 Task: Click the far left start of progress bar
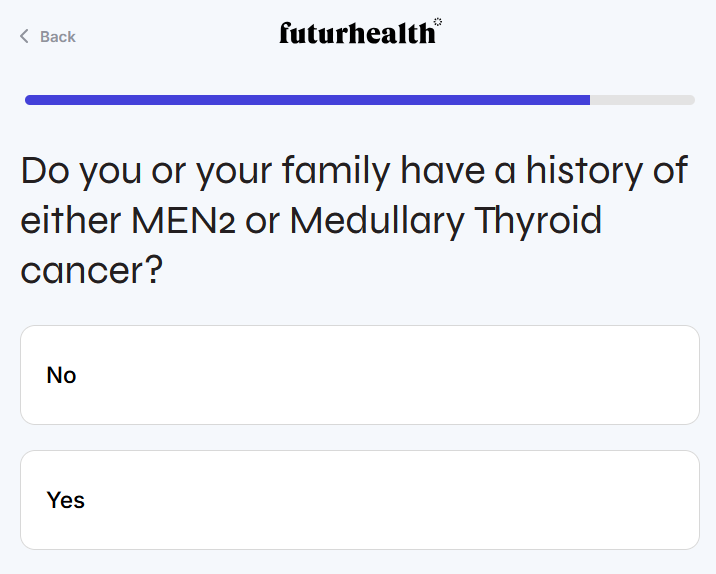click(29, 100)
